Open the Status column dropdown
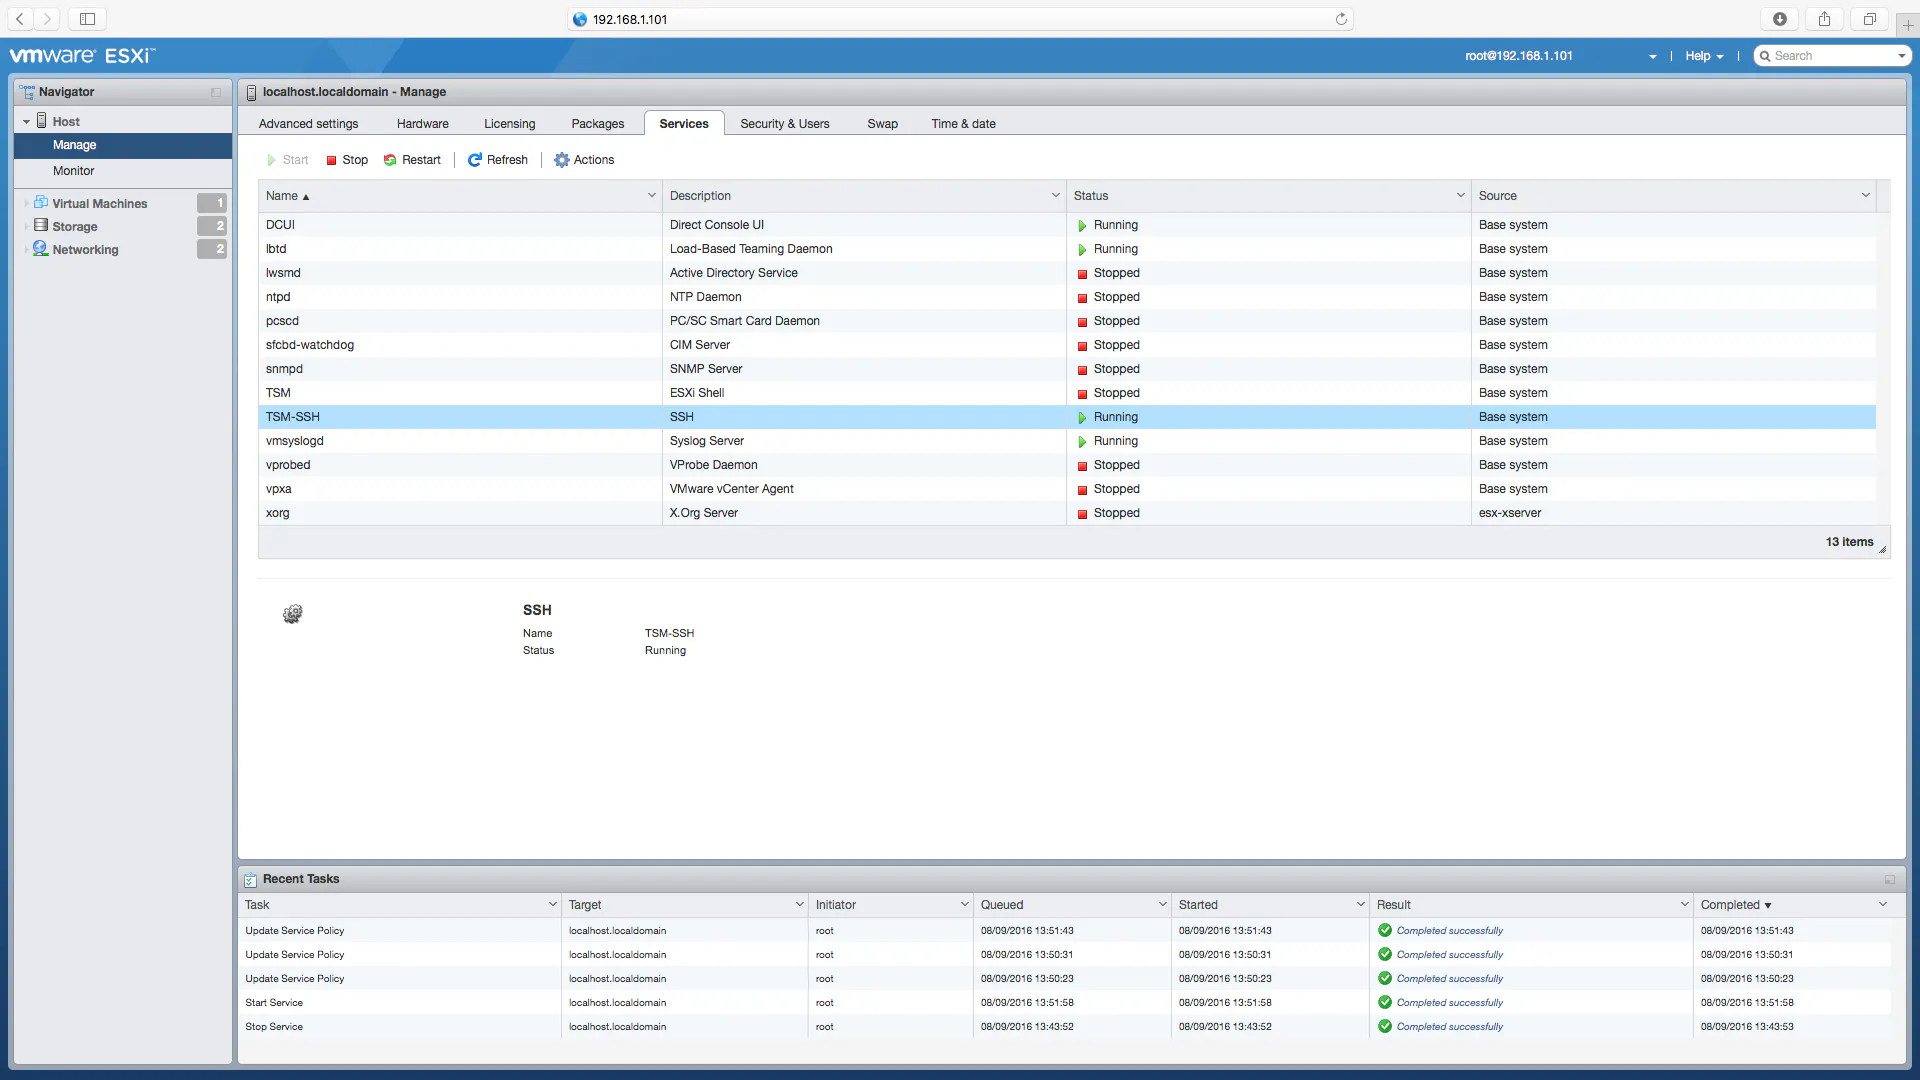 [1461, 196]
